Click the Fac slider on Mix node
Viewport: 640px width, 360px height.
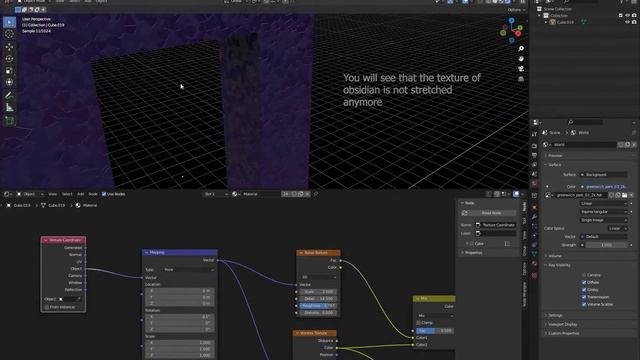pyautogui.click(x=435, y=331)
